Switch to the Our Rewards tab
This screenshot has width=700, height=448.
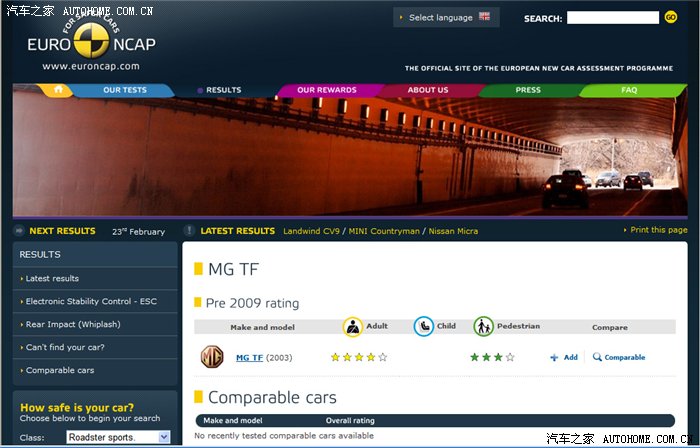click(326, 90)
